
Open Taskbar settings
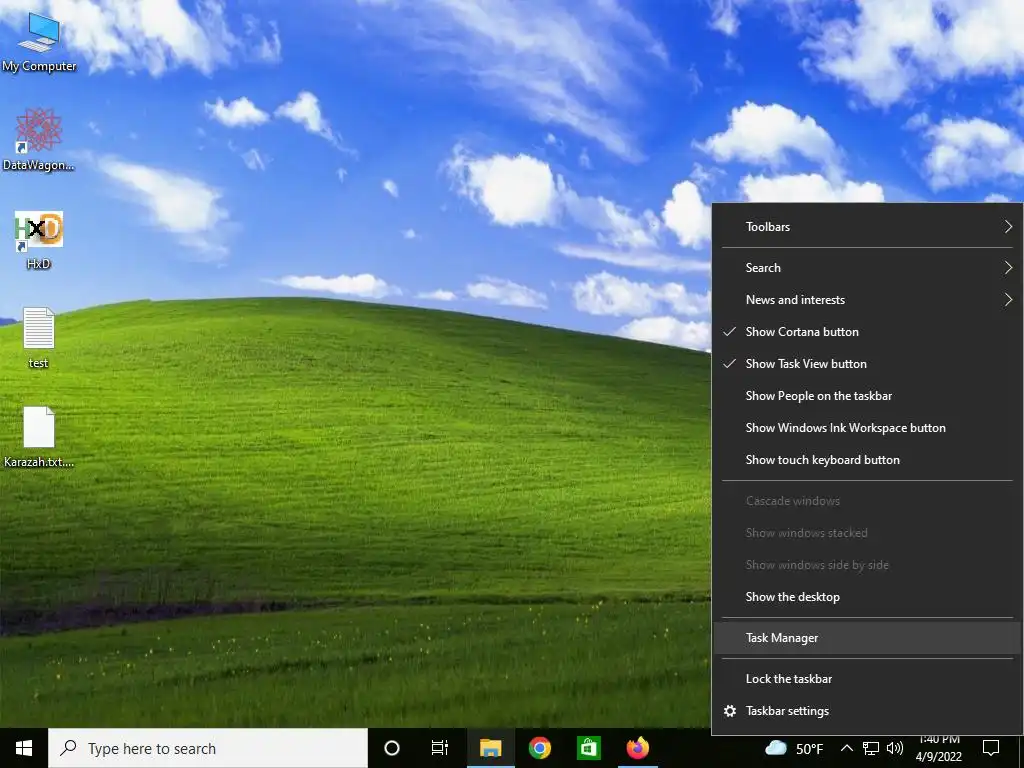point(867,711)
